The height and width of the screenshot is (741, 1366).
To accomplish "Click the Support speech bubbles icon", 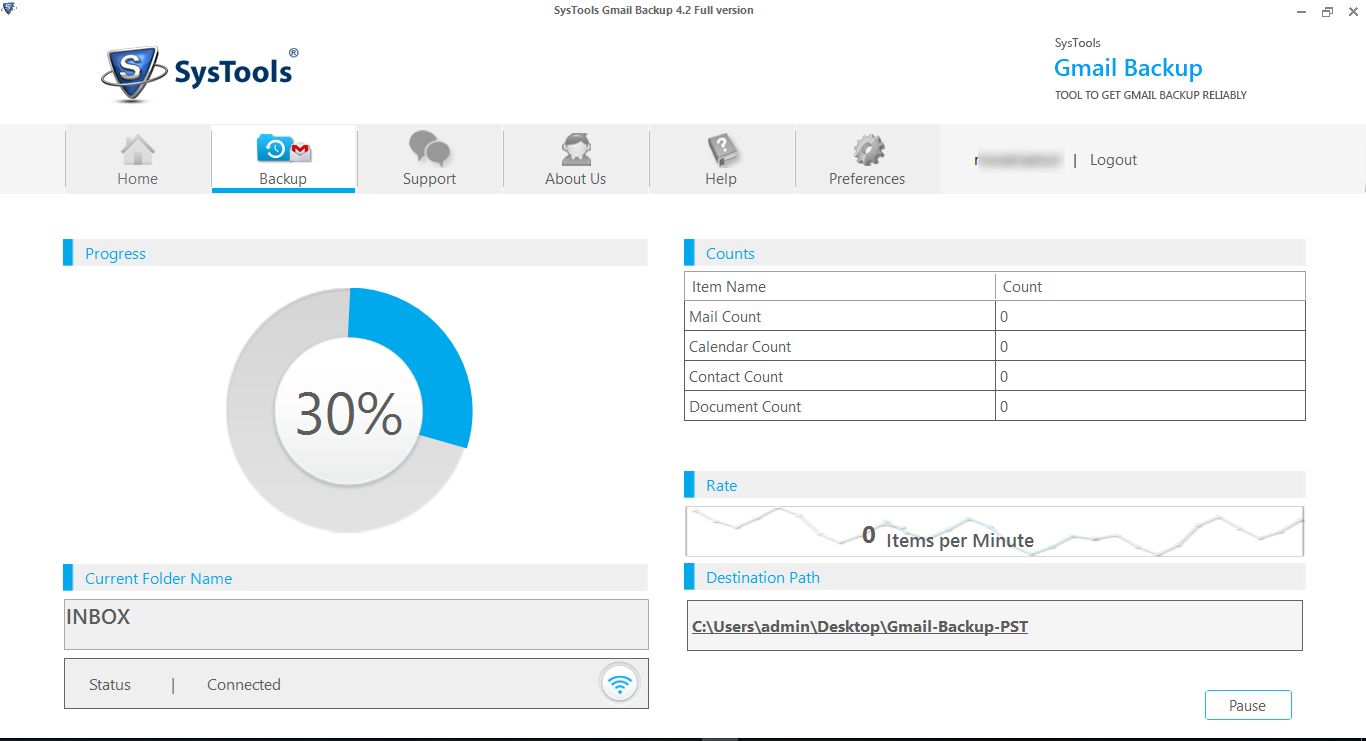I will (430, 149).
